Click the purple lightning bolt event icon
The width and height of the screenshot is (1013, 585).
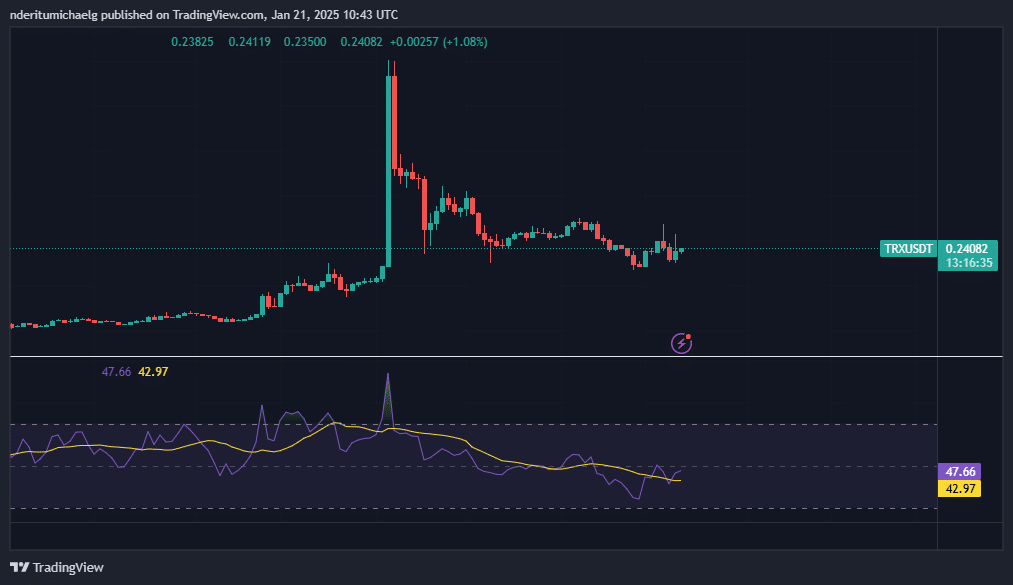pyautogui.click(x=681, y=343)
